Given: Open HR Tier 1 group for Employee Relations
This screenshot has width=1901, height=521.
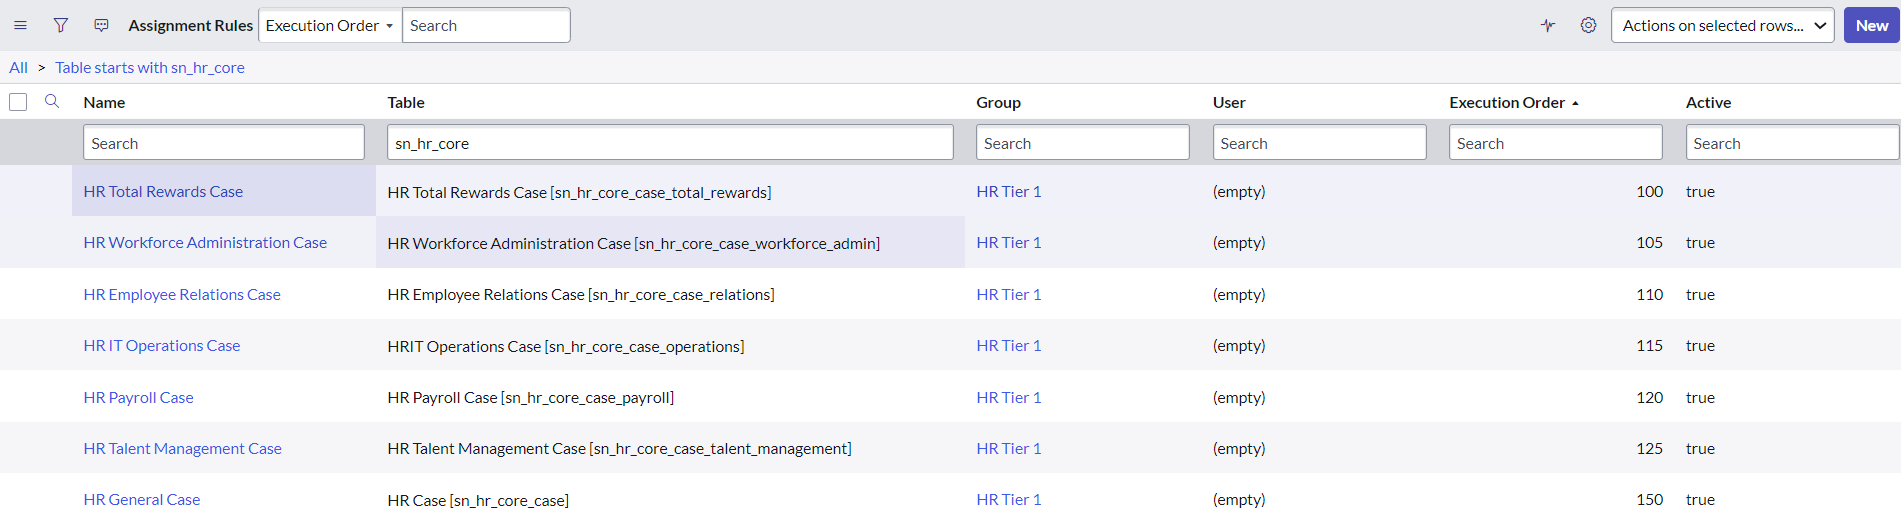Looking at the screenshot, I should [x=1009, y=294].
